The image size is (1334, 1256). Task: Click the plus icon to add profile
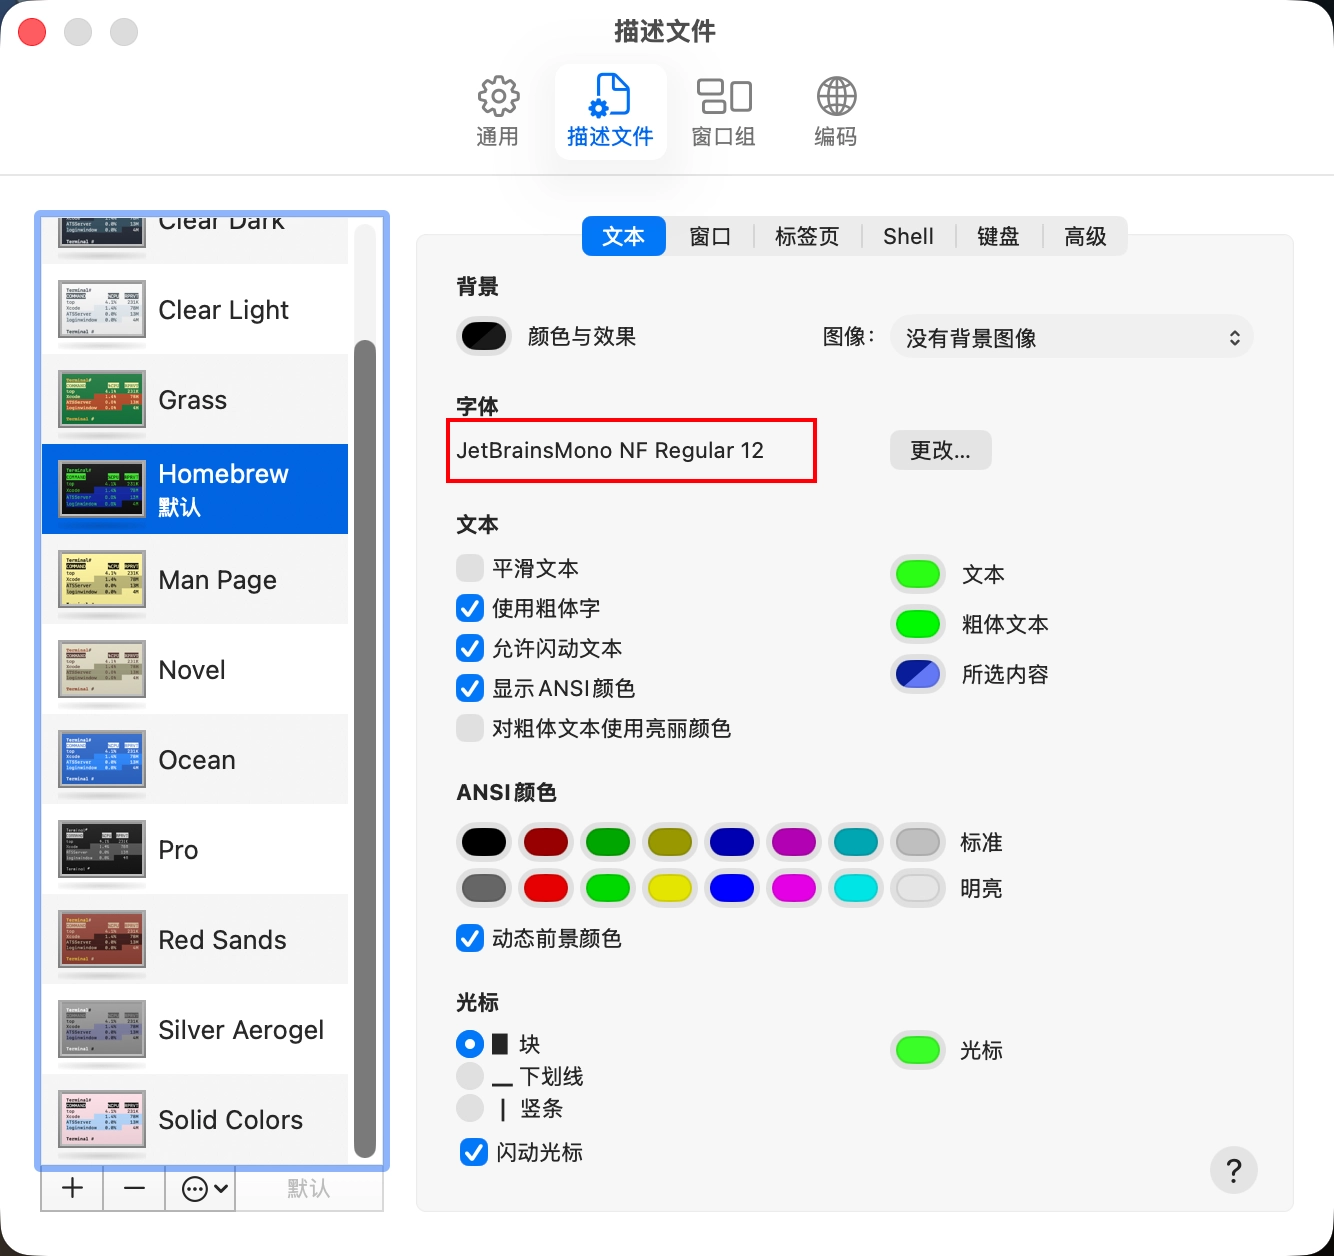tap(72, 1188)
